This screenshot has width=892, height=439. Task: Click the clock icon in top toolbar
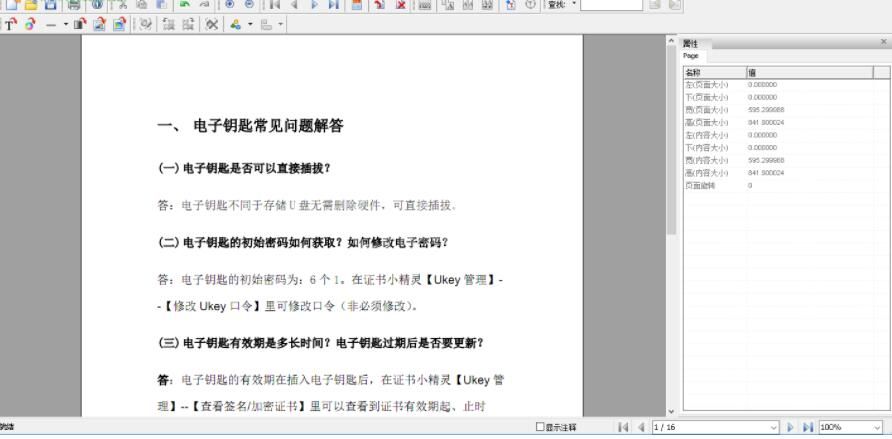[x=531, y=5]
